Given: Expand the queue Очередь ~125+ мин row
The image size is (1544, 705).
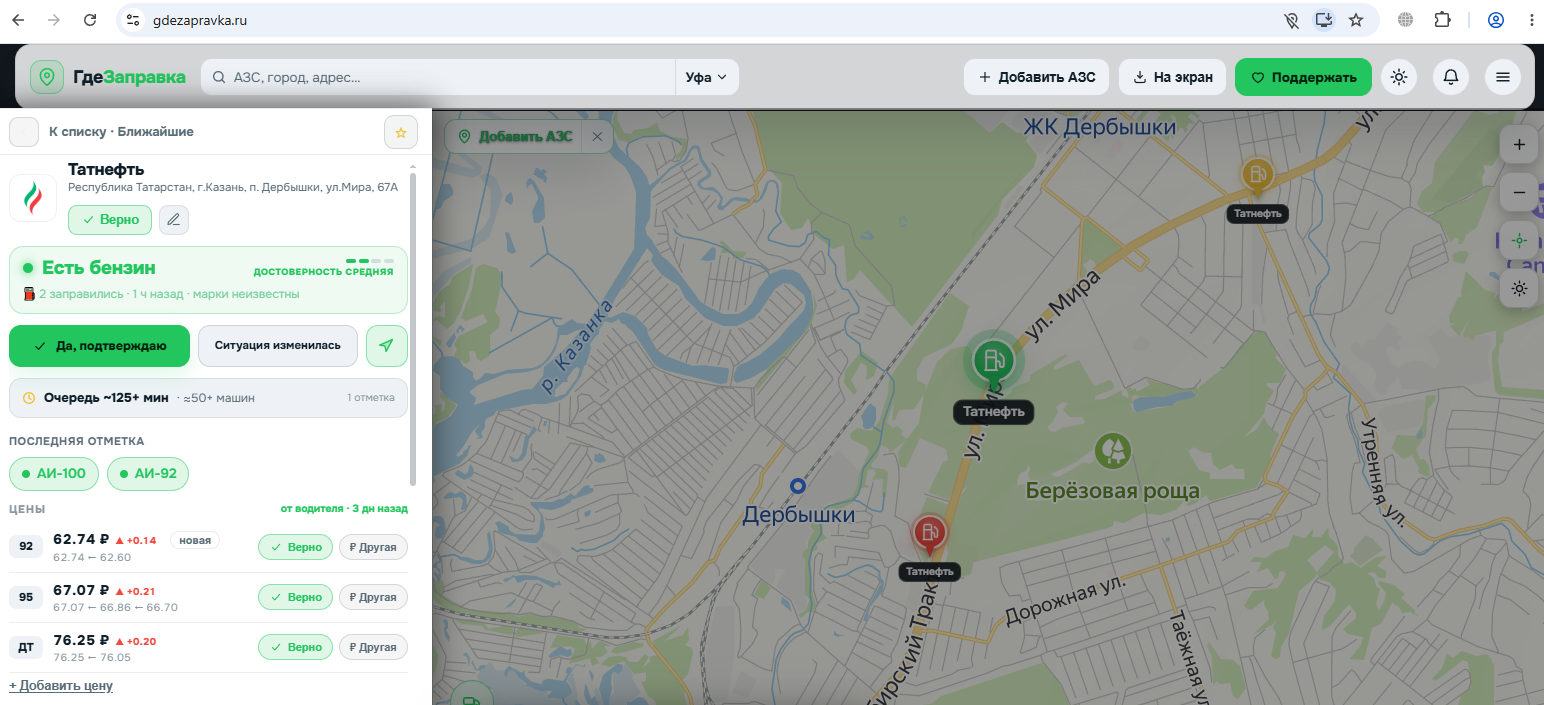Looking at the screenshot, I should 208,397.
